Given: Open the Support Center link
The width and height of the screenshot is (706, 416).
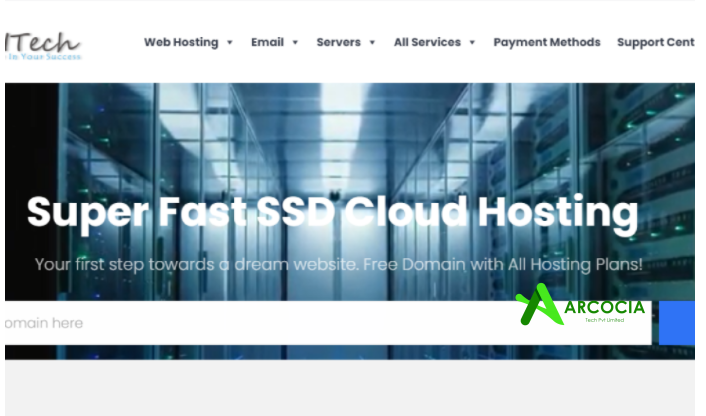Looking at the screenshot, I should pyautogui.click(x=655, y=42).
